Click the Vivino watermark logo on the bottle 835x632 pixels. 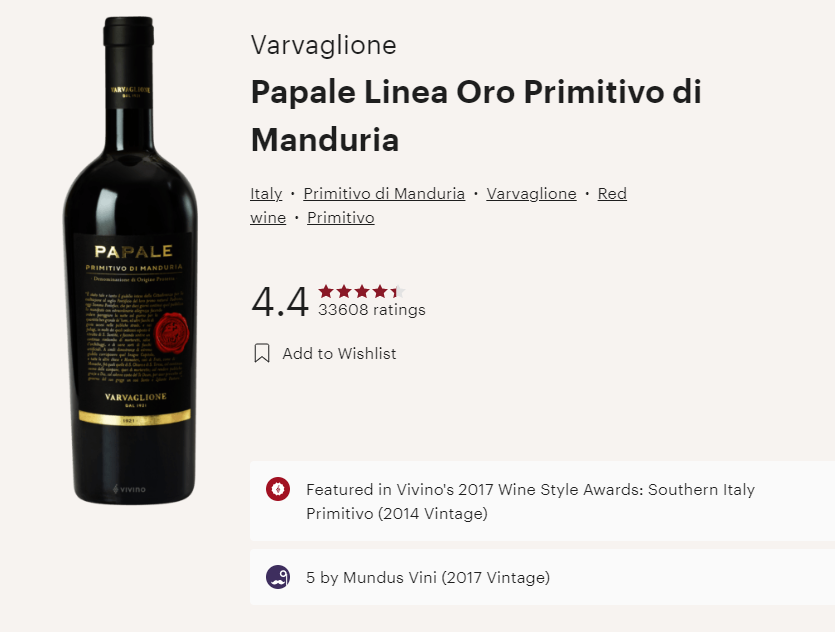pos(129,489)
